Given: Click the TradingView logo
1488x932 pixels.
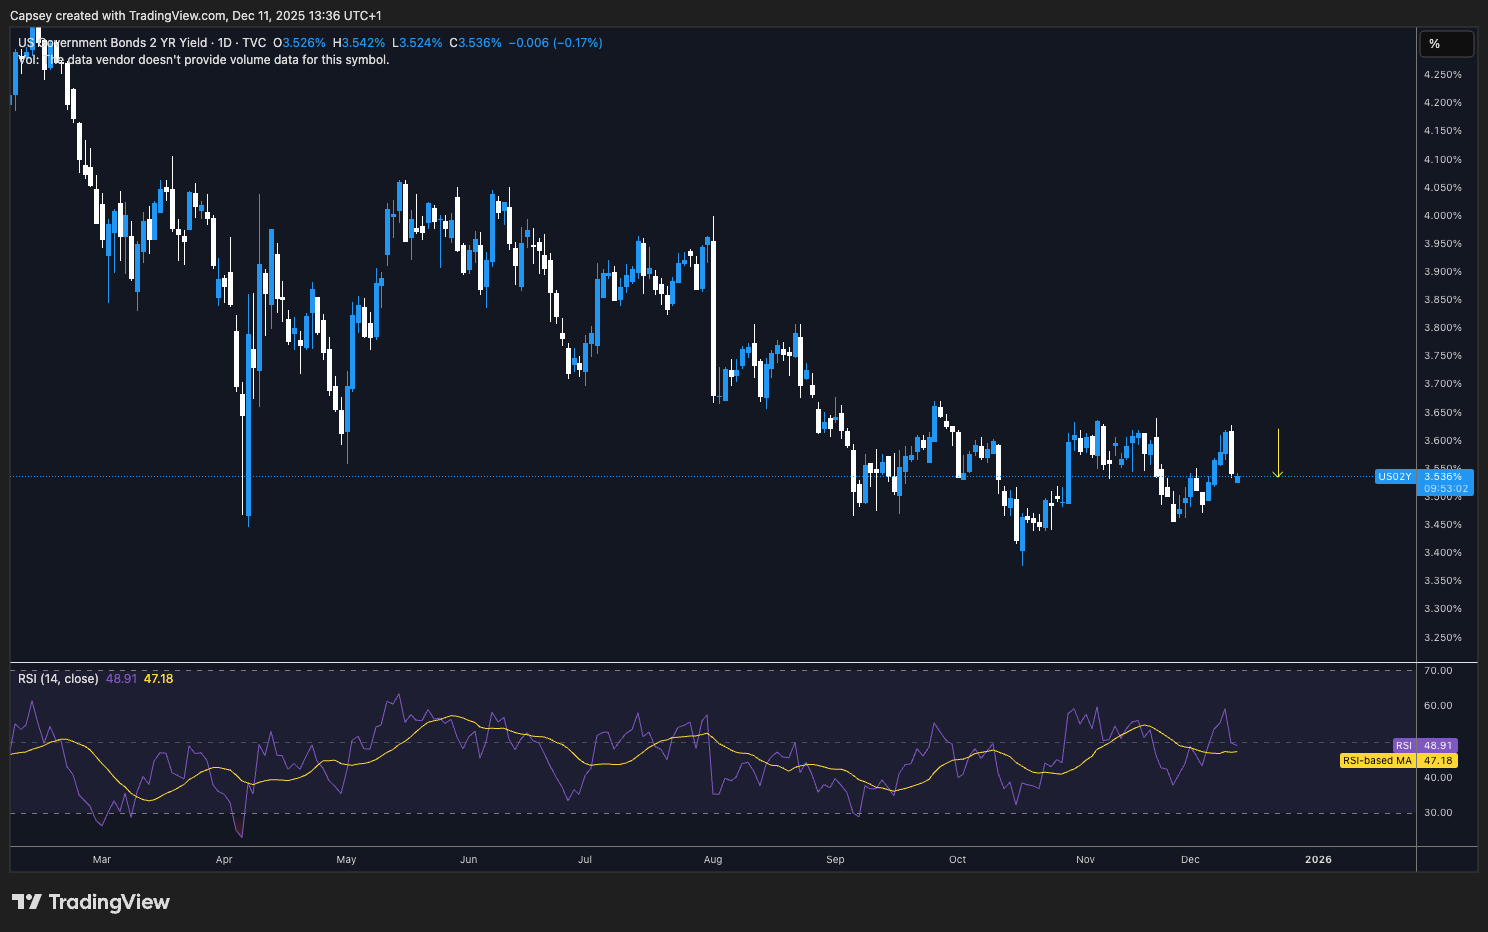Looking at the screenshot, I should [x=91, y=902].
